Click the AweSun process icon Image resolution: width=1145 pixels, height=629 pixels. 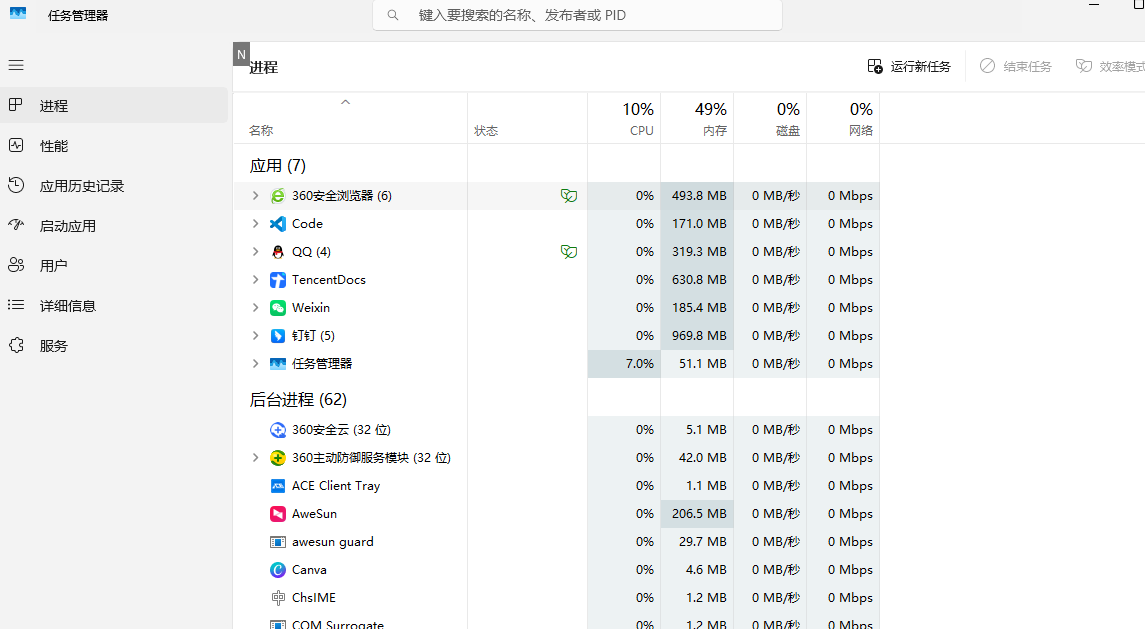coord(278,514)
